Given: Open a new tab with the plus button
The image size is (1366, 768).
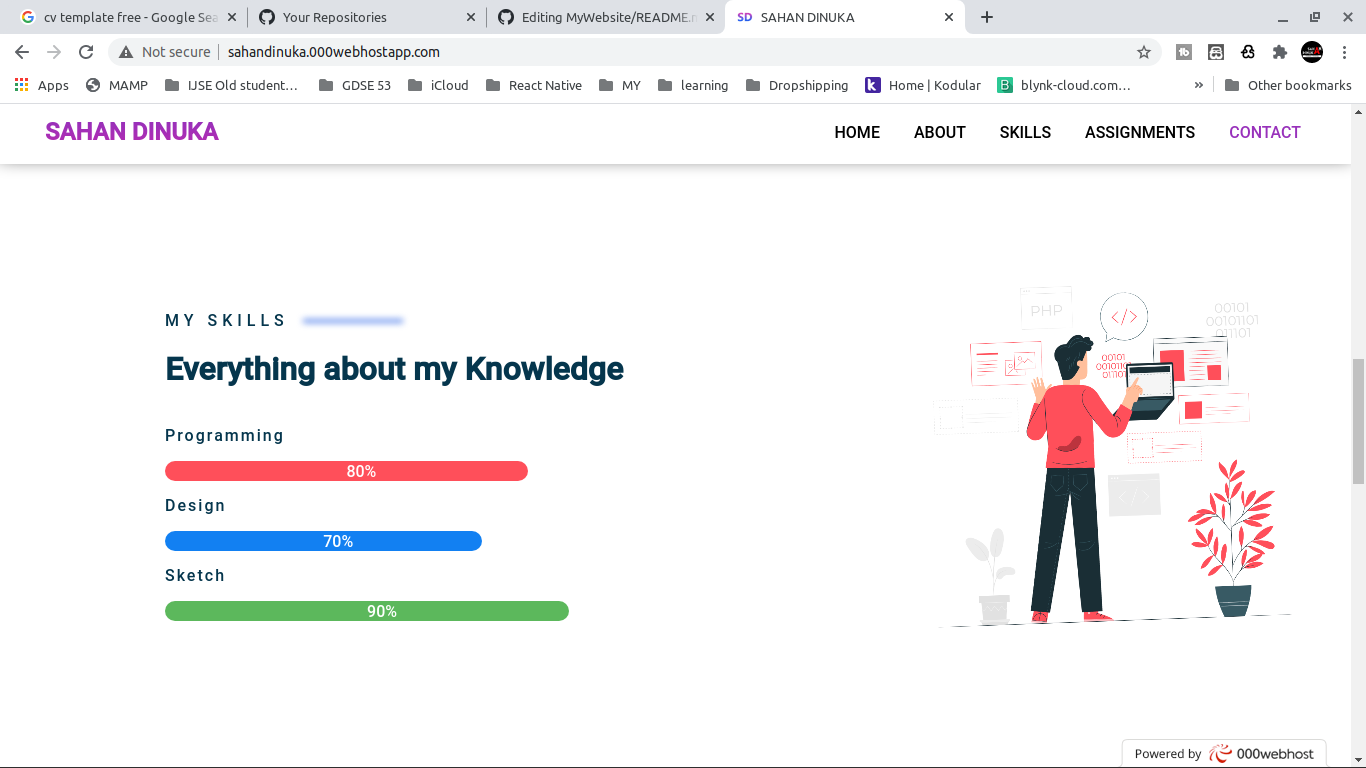Looking at the screenshot, I should (987, 17).
